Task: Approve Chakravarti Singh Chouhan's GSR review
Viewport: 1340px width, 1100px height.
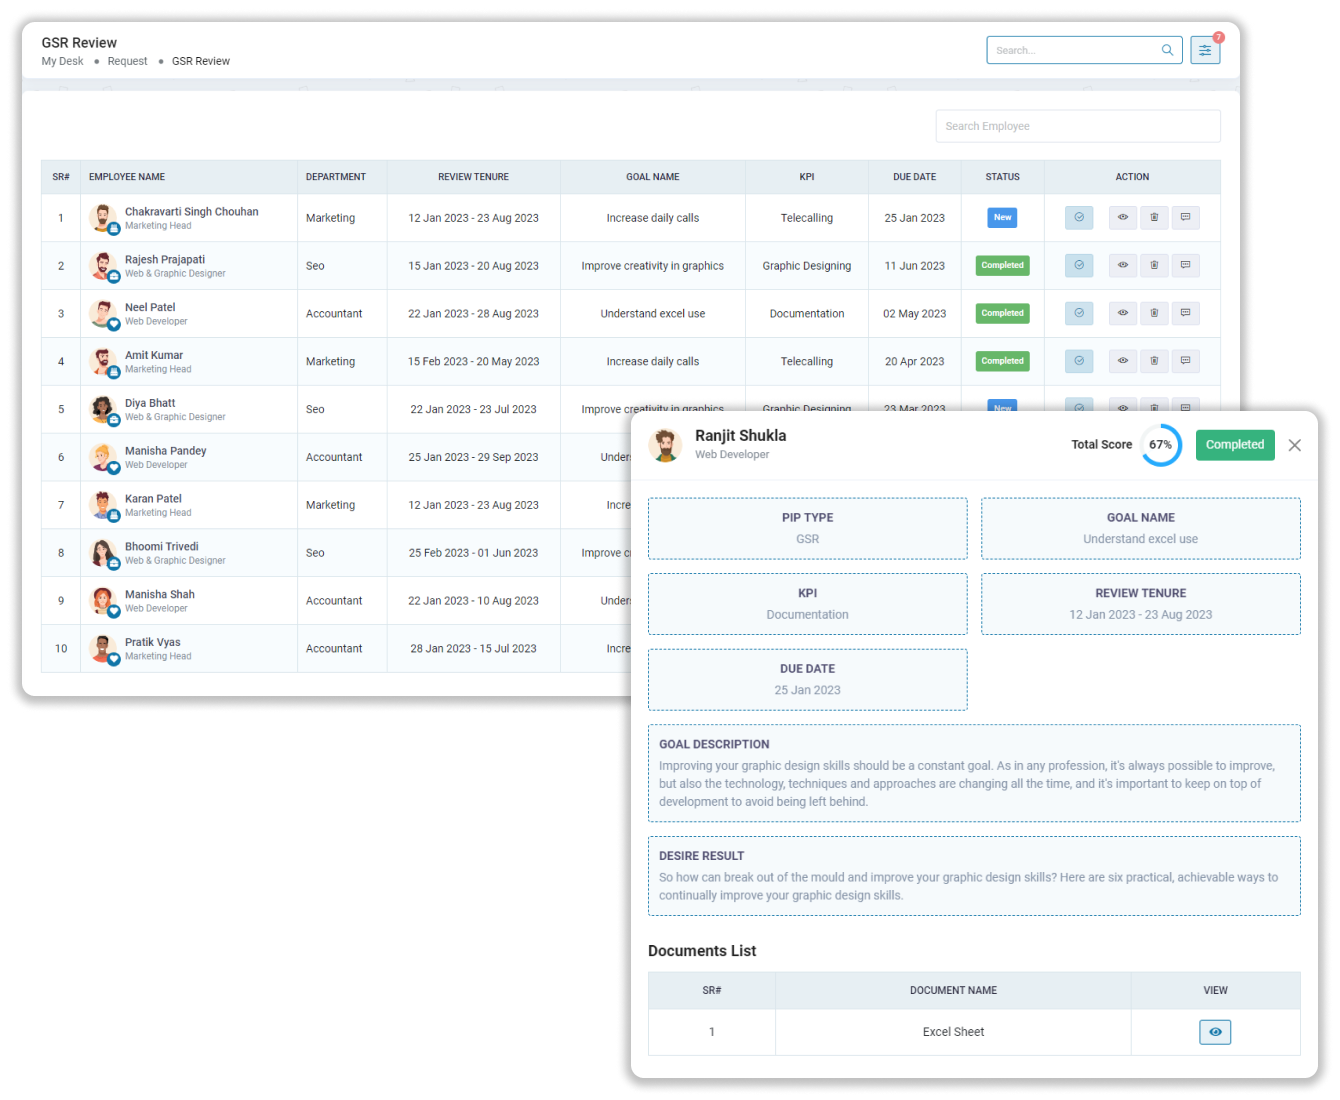Action: point(1079,217)
